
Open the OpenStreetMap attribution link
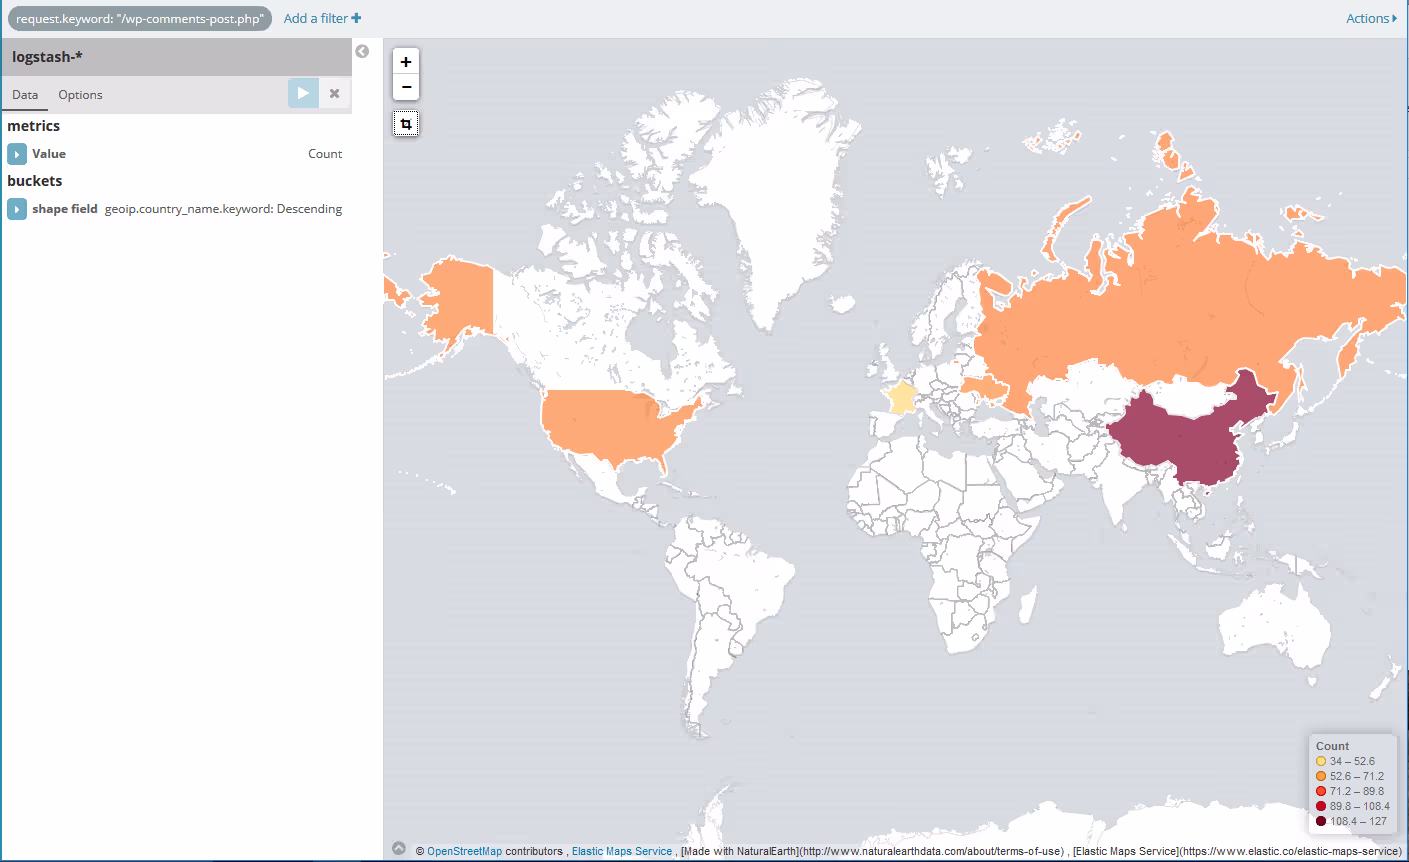[464, 851]
